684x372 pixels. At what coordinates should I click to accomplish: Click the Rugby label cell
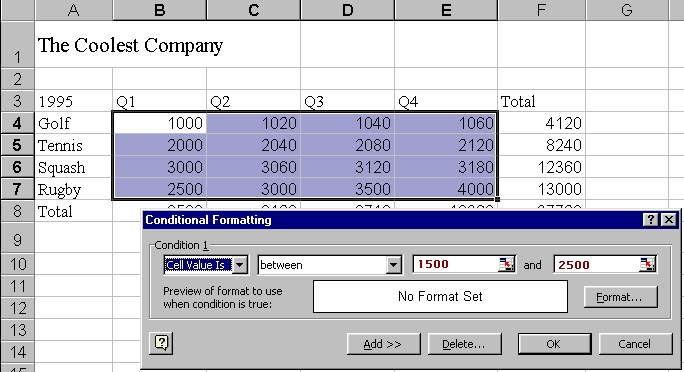73,189
